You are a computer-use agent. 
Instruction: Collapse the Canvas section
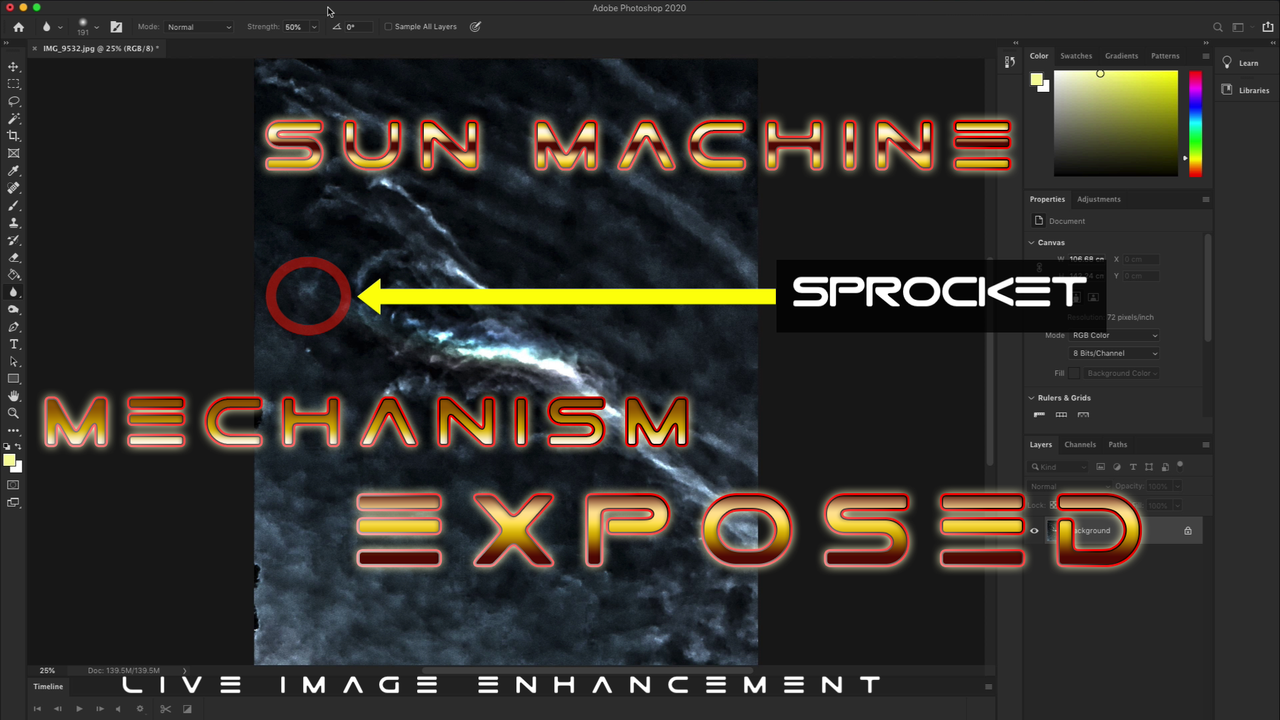coord(1032,242)
